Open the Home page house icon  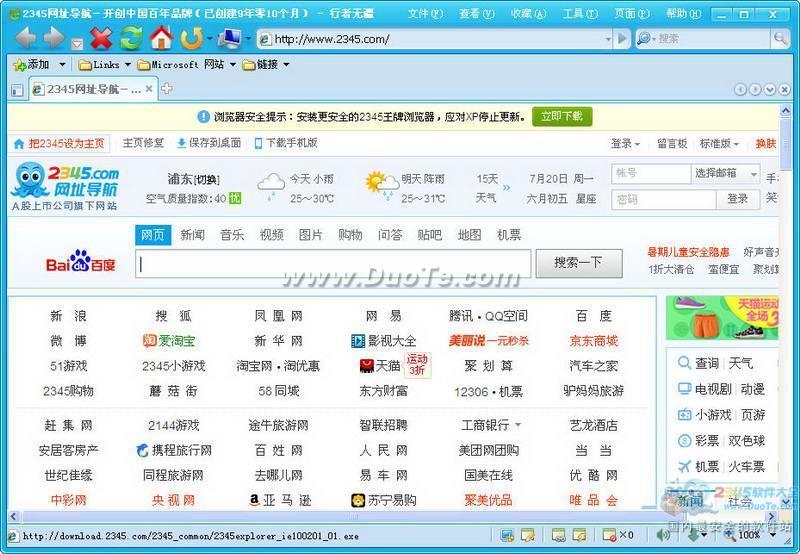tap(161, 38)
